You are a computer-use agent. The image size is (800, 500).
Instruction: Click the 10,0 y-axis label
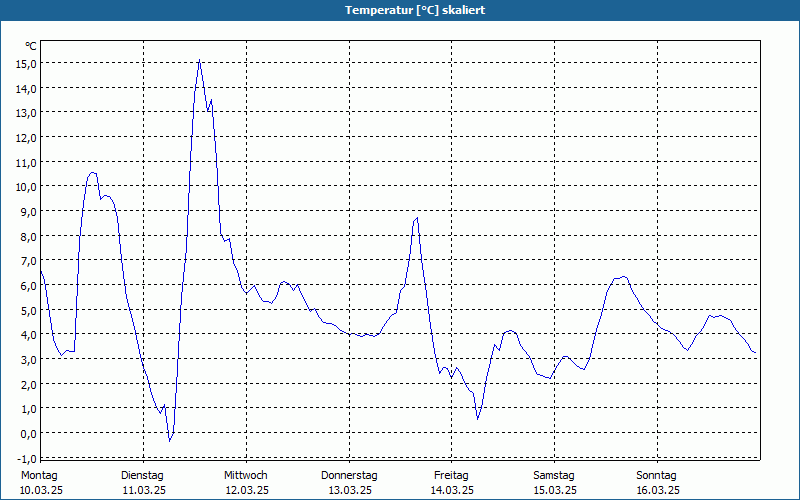coord(26,187)
